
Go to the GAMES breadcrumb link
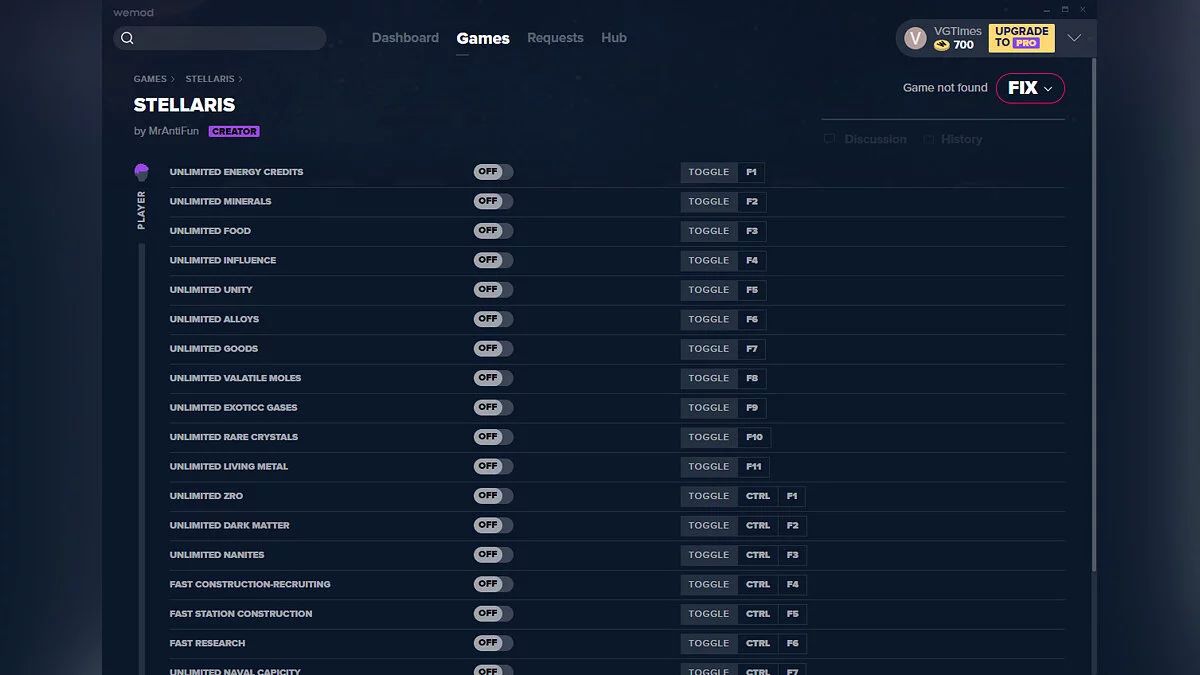click(x=150, y=79)
